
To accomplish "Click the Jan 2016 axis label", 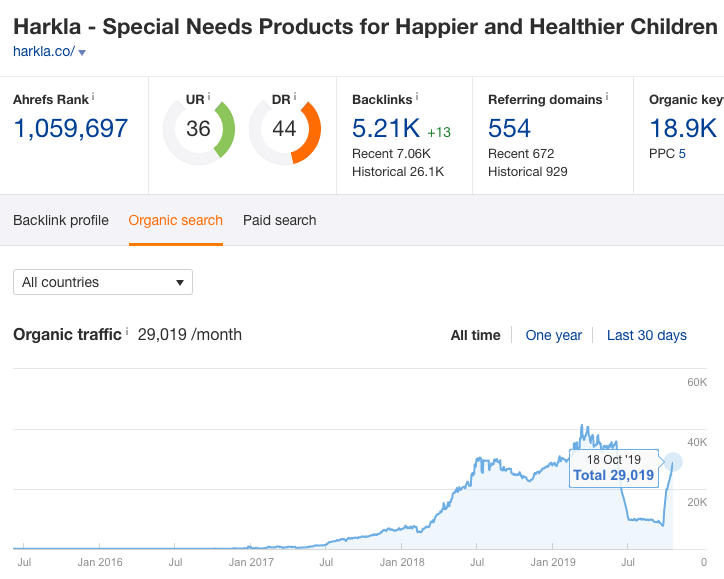I will click(x=100, y=562).
